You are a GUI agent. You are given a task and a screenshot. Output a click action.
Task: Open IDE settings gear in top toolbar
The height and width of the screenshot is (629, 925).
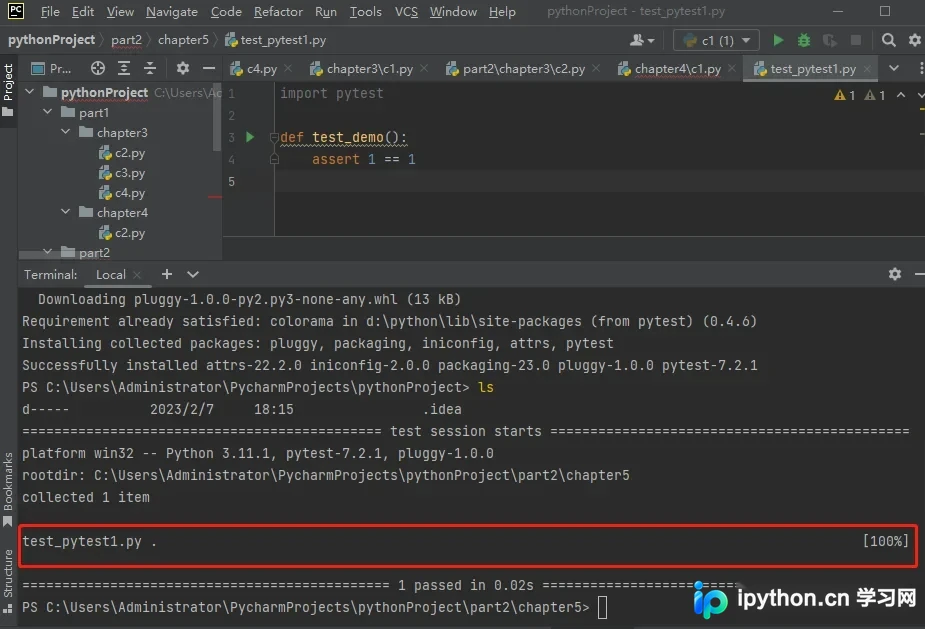click(x=914, y=40)
